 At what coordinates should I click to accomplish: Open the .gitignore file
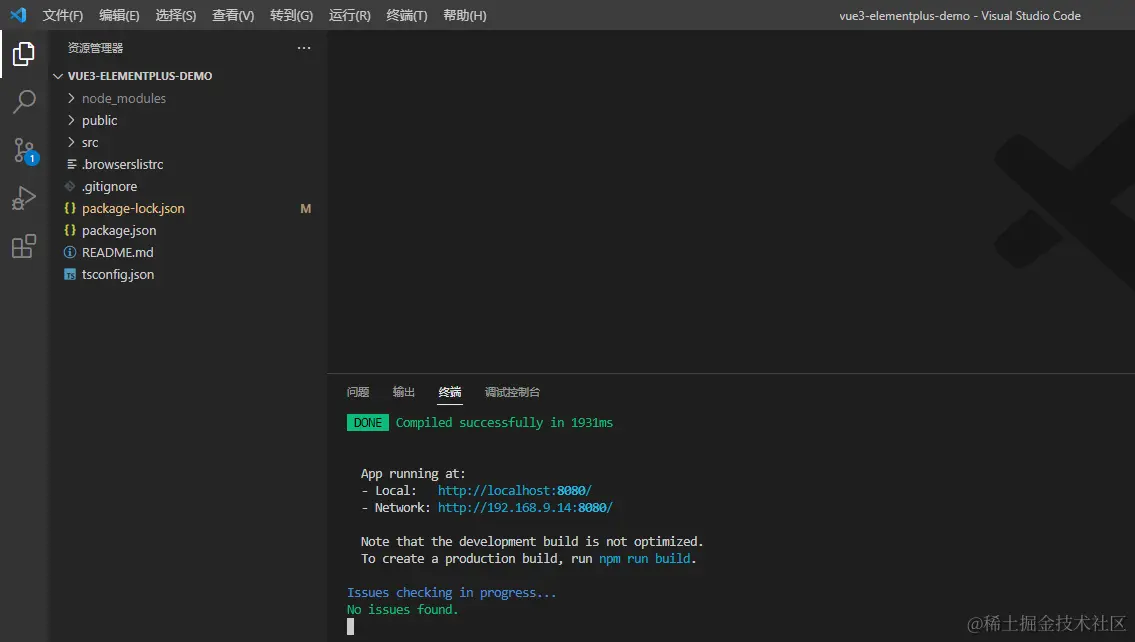coord(109,187)
